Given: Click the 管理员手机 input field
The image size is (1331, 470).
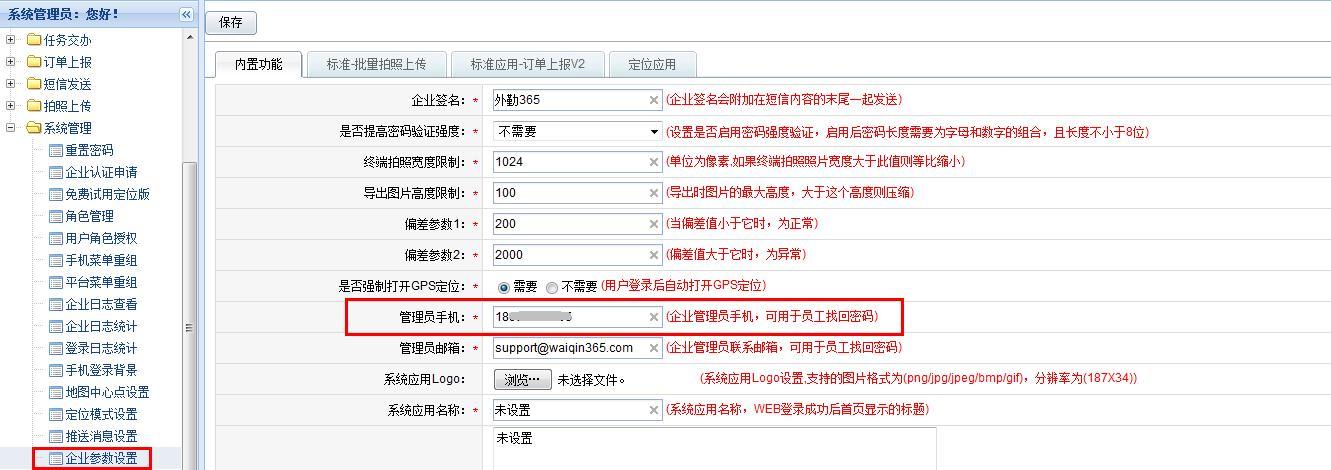Looking at the screenshot, I should tap(570, 317).
